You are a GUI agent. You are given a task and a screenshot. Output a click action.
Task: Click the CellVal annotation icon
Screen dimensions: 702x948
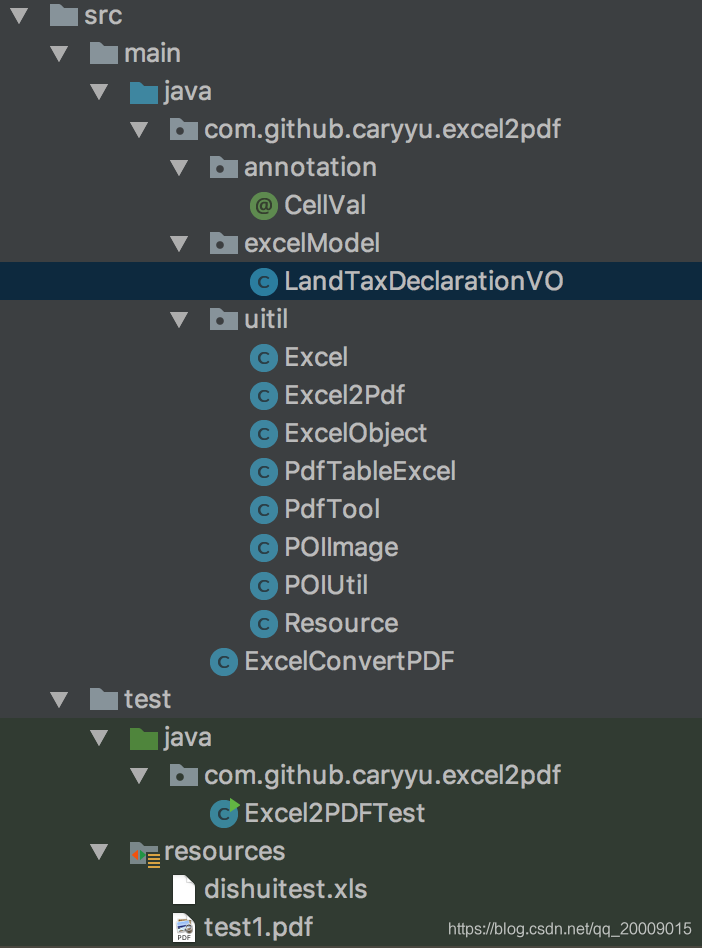tap(263, 205)
